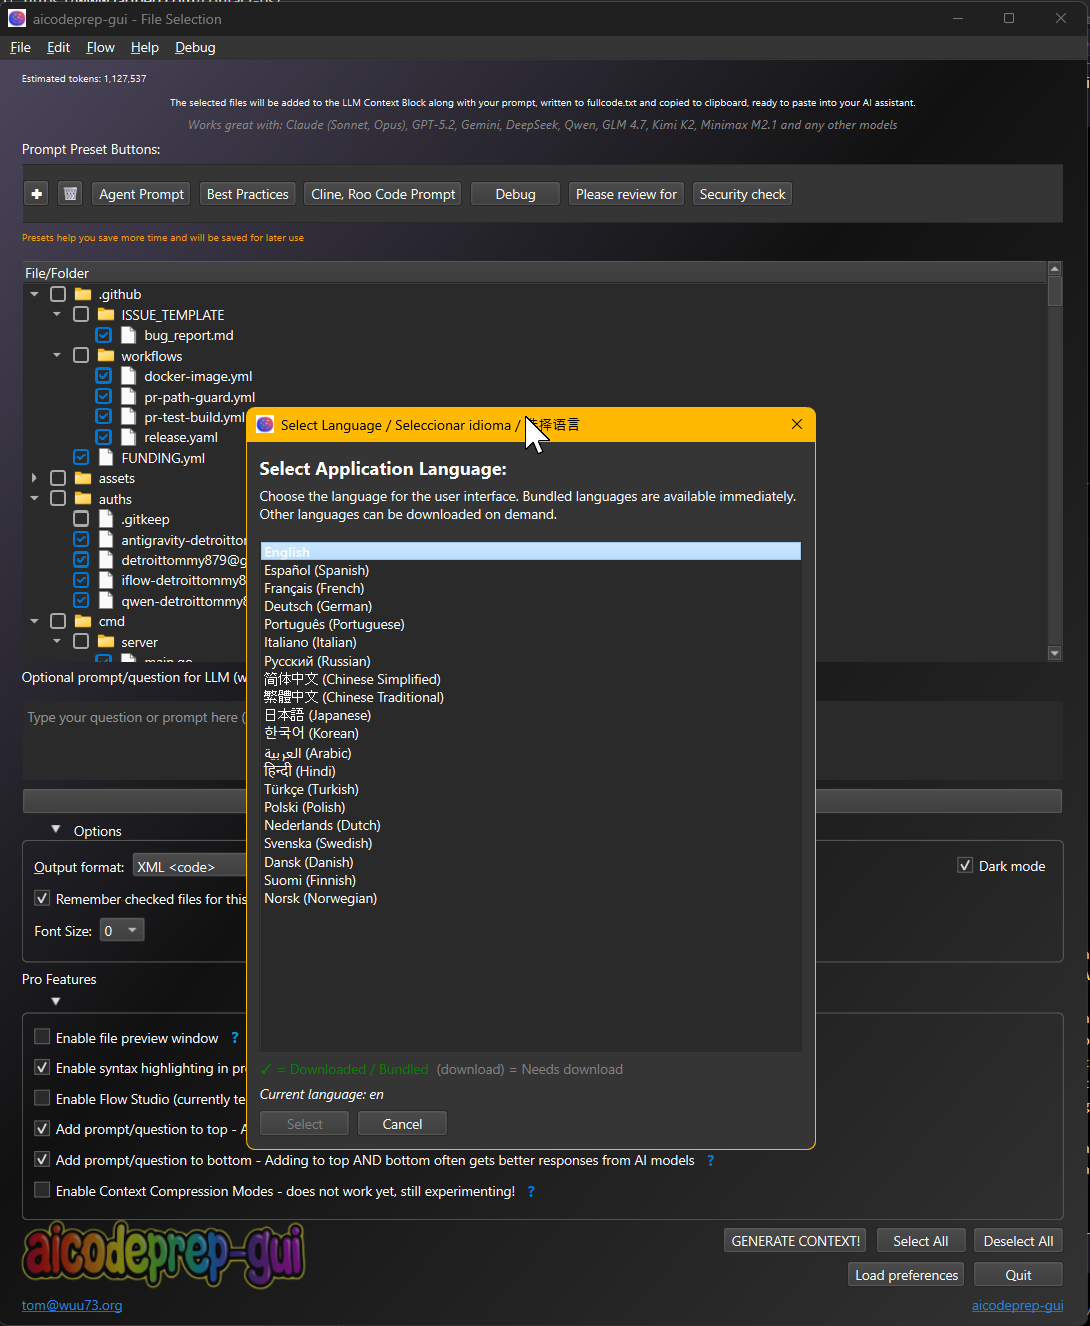
Task: Check the .gitkeep checkbox
Action: click(x=81, y=519)
